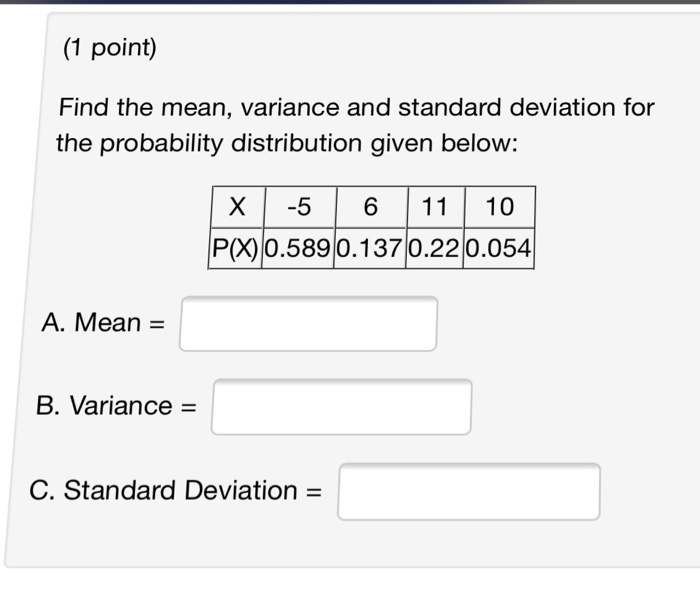
Task: Click the "A. Mean =" label
Action: [104, 323]
